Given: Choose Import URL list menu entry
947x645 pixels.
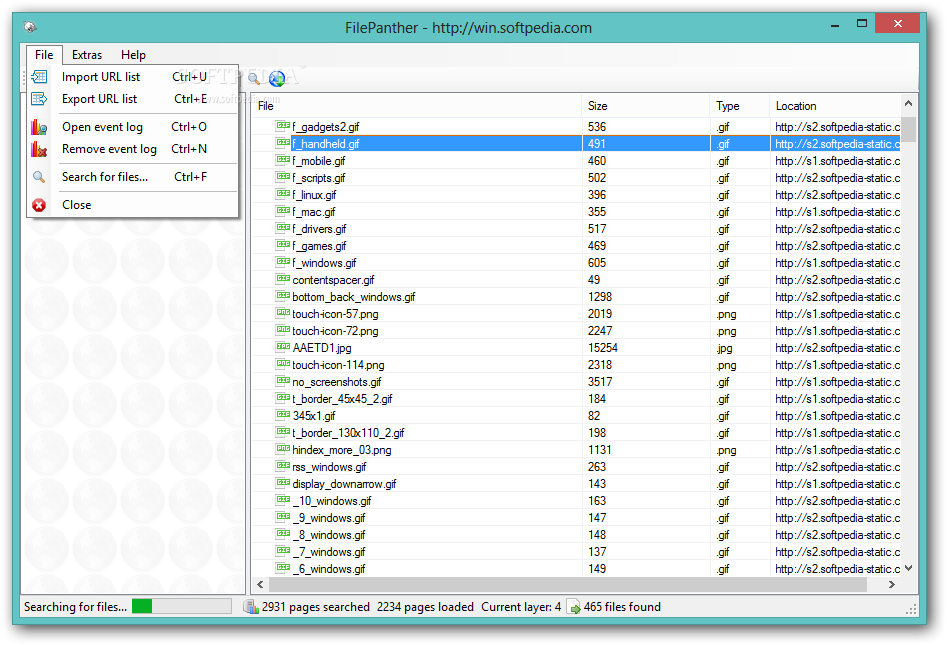Looking at the screenshot, I should (133, 77).
